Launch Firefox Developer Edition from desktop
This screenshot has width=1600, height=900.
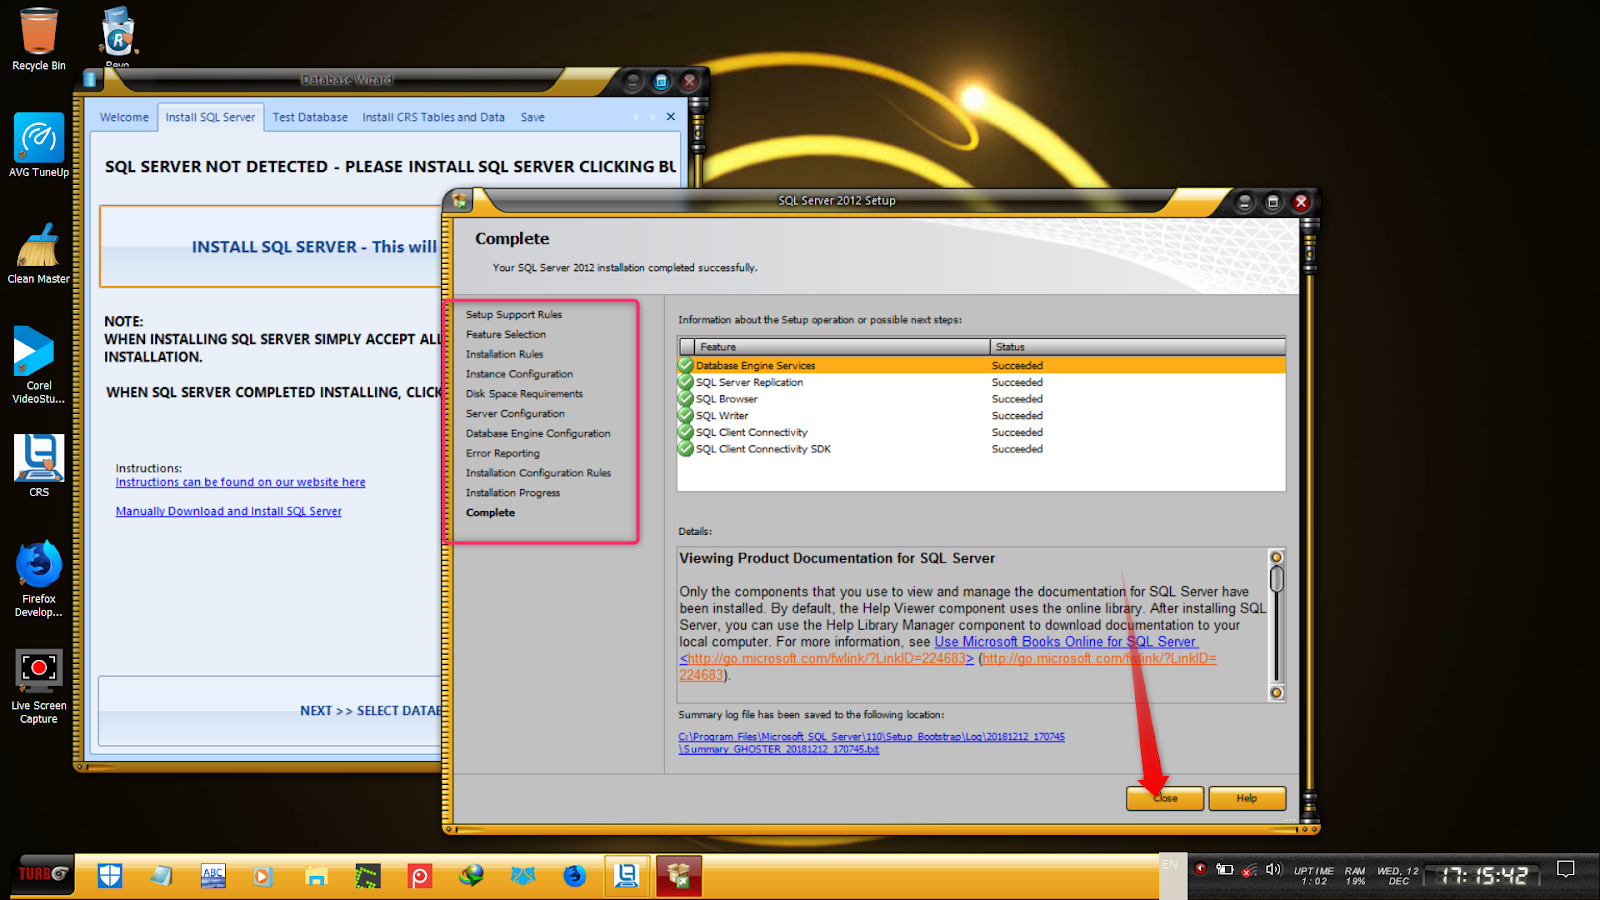tap(39, 580)
